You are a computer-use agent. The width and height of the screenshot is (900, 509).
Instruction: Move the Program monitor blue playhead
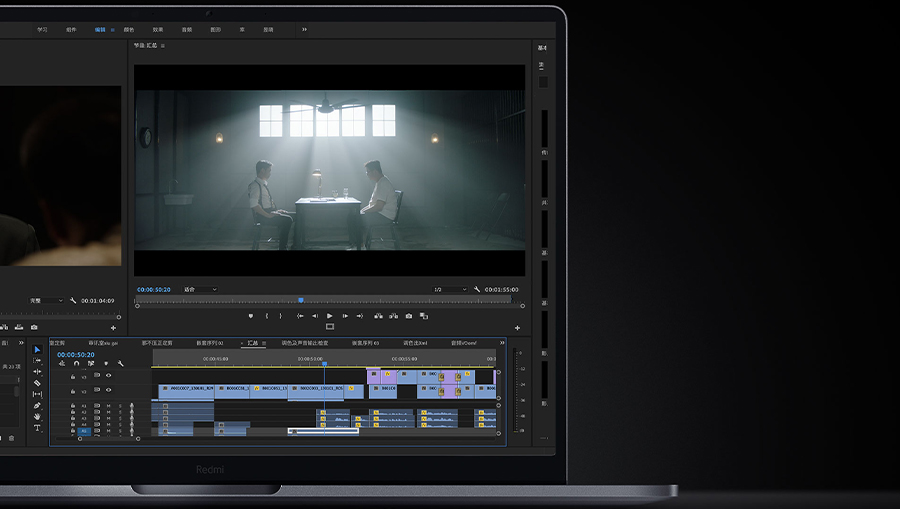(301, 300)
